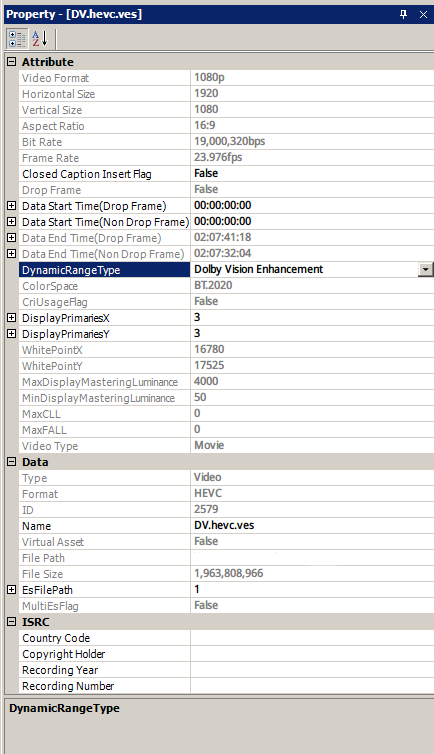
Task: Click the Country Code value field
Action: point(312,638)
